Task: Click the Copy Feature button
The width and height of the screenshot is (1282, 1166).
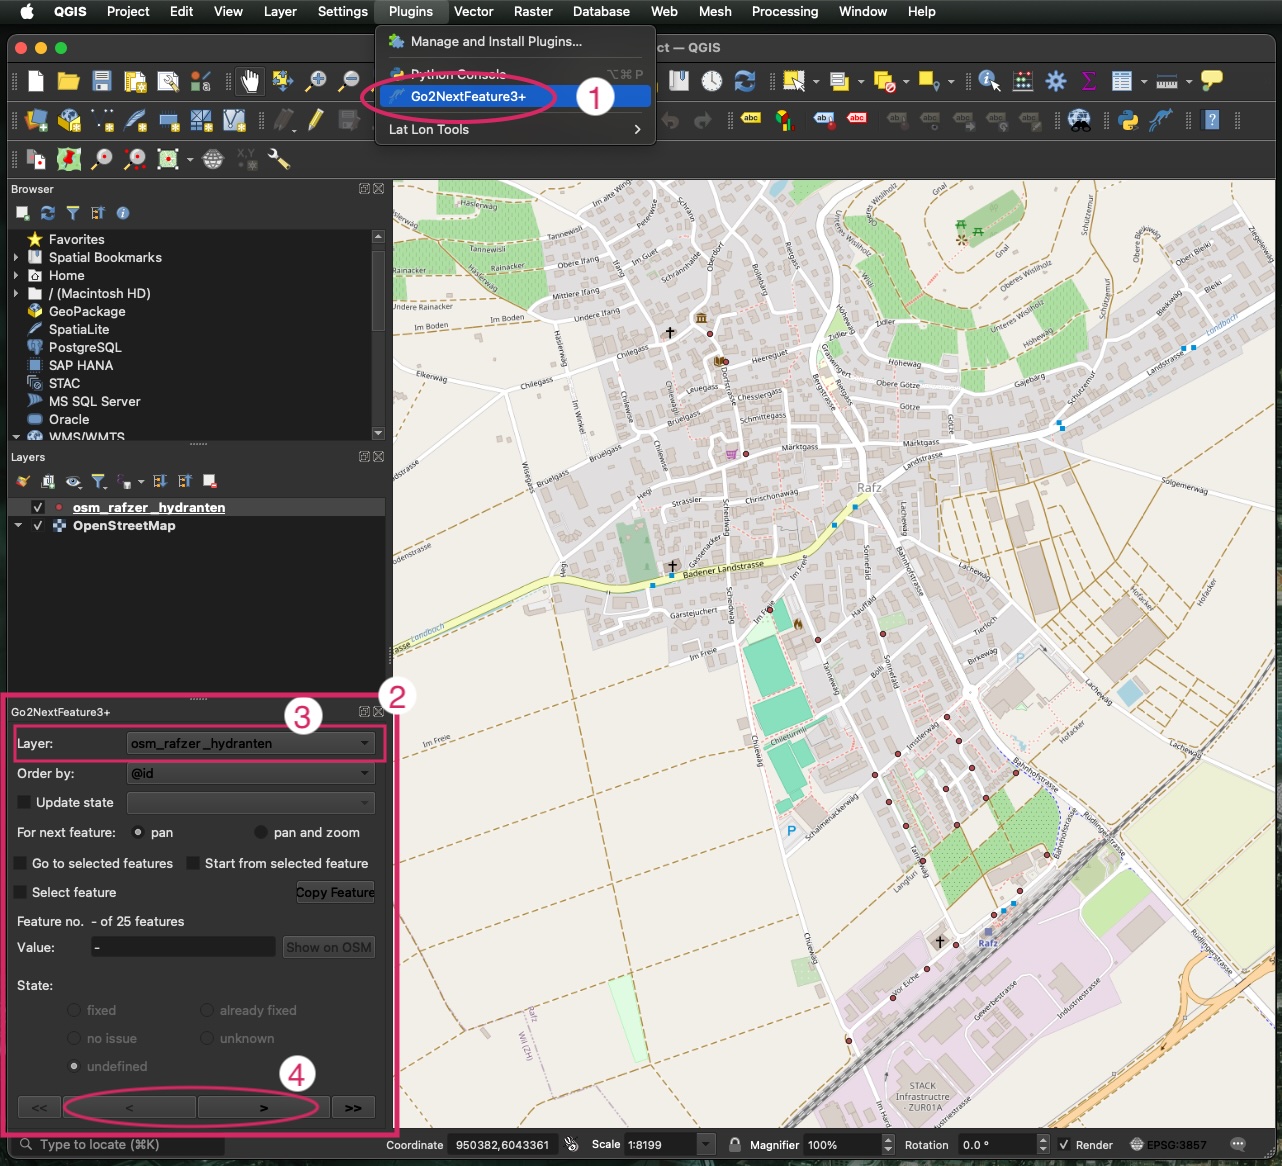Action: tap(335, 892)
